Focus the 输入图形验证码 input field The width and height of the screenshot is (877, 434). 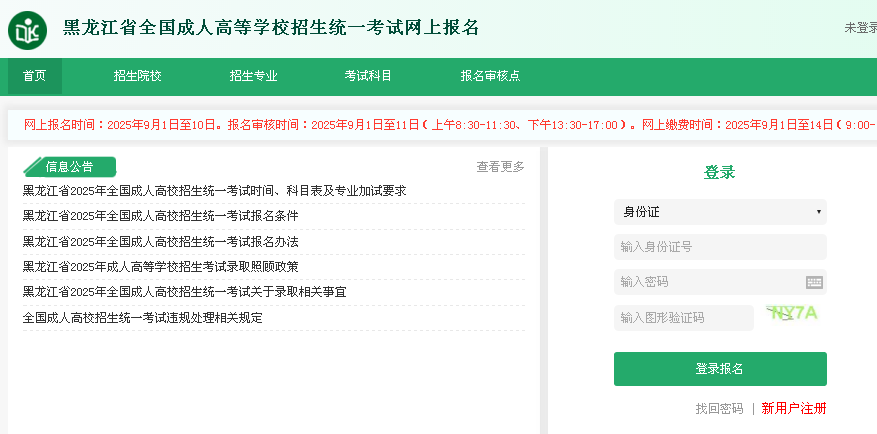click(683, 318)
